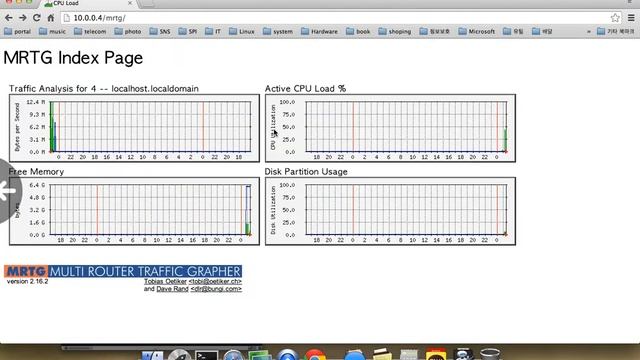This screenshot has height=360, width=640.
Task: Go back using the browser back arrow
Action: [x=9, y=18]
